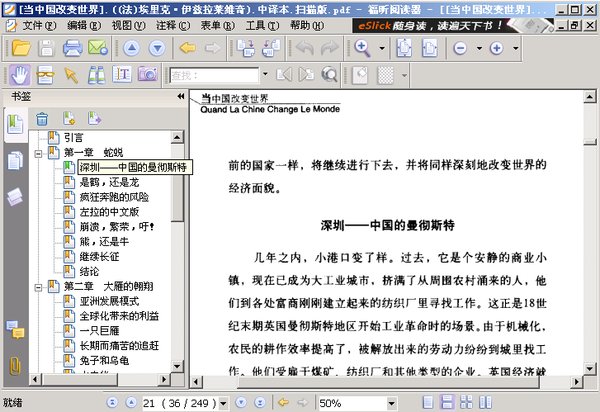This screenshot has height=412, width=600.
Task: Select the arrow selection tool
Action: click(71, 75)
